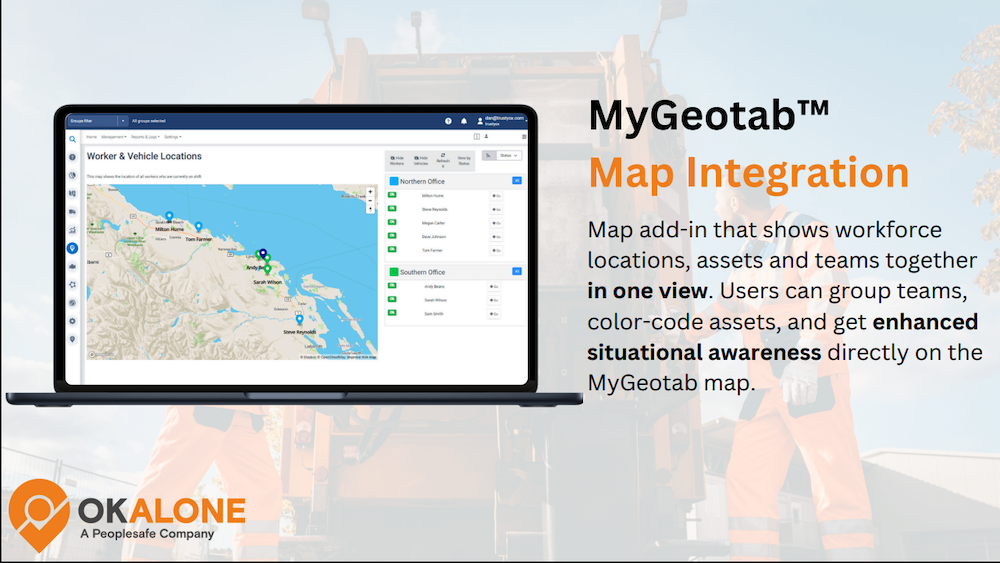
Task: Click the Steve Reynolds map pin
Action: pos(299,319)
